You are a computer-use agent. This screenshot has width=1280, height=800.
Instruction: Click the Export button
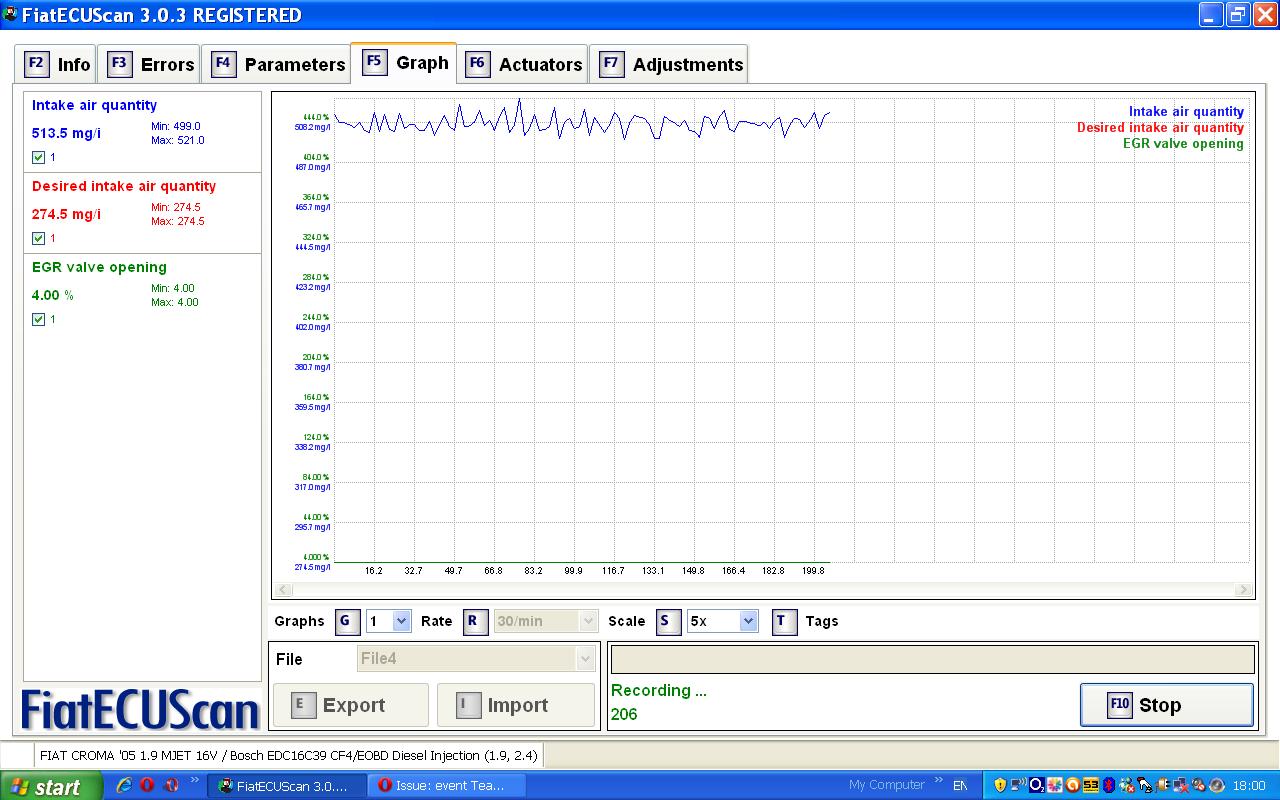351,705
